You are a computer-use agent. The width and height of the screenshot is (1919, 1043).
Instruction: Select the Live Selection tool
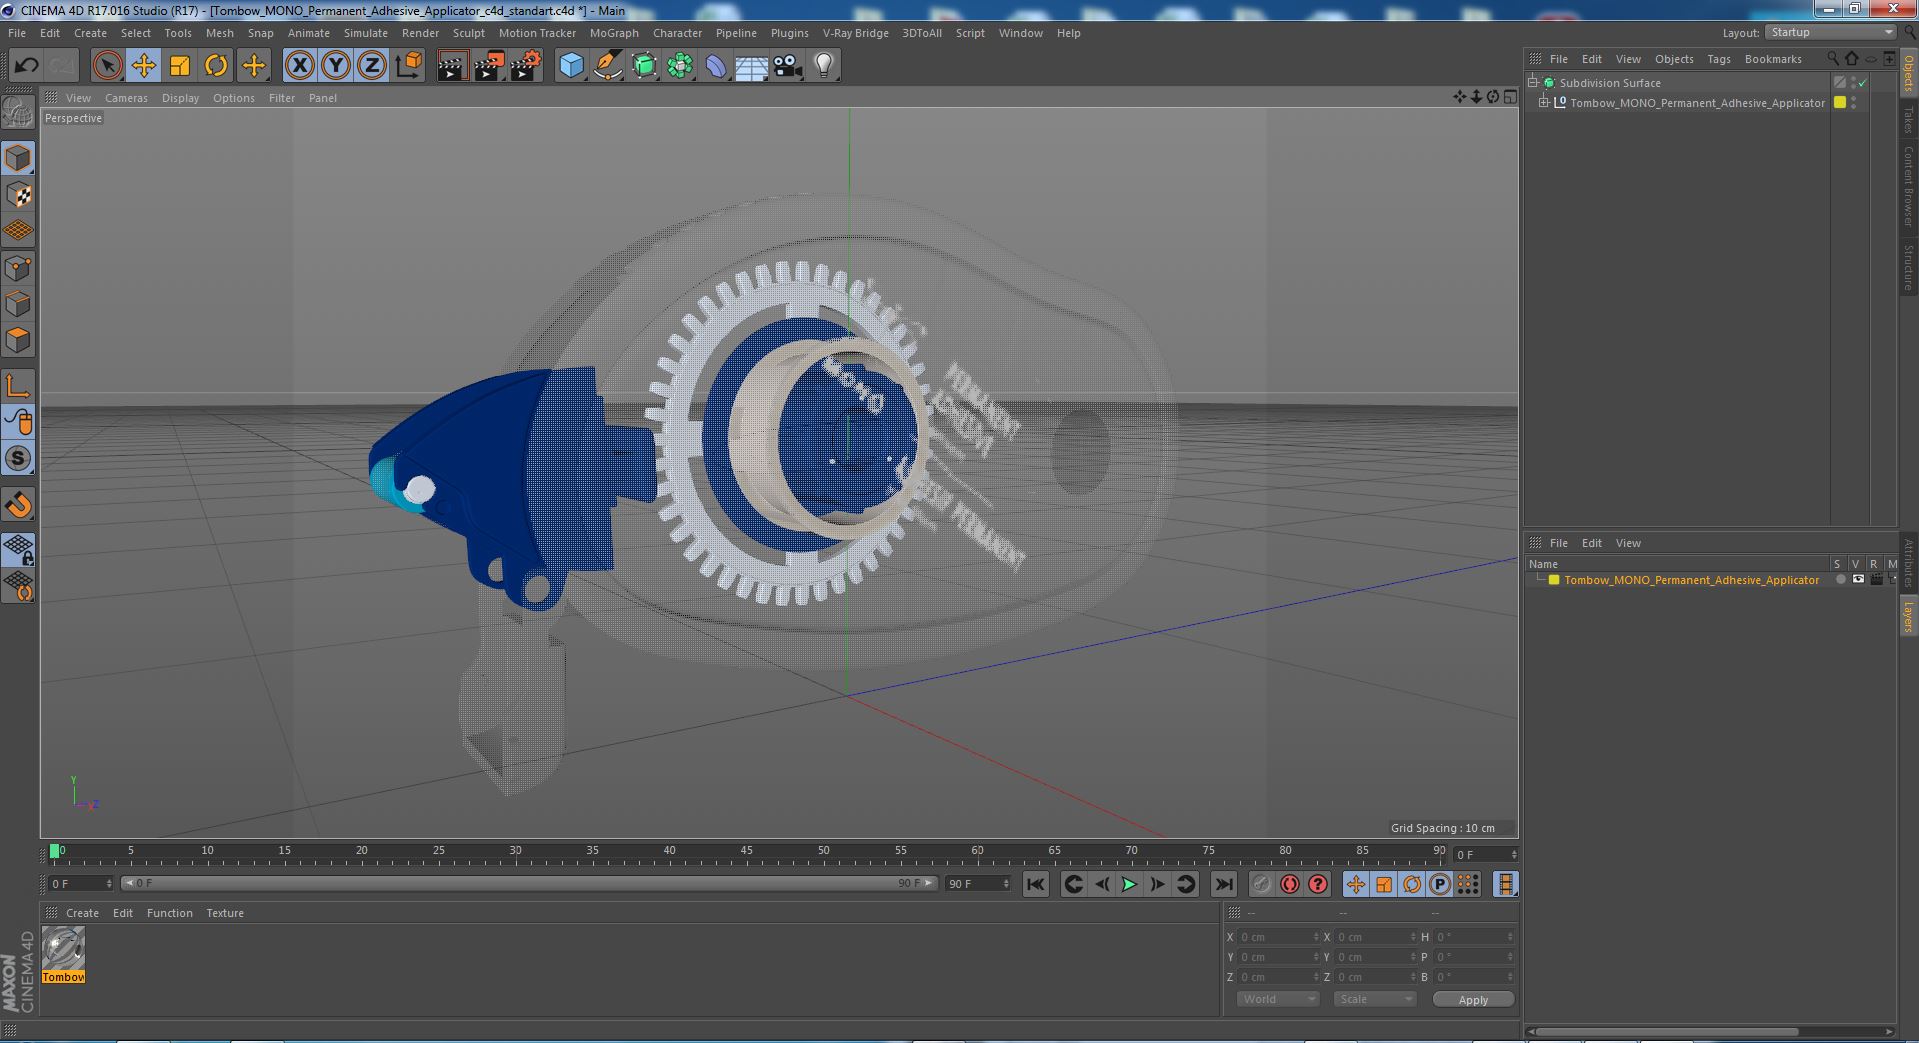(x=107, y=66)
